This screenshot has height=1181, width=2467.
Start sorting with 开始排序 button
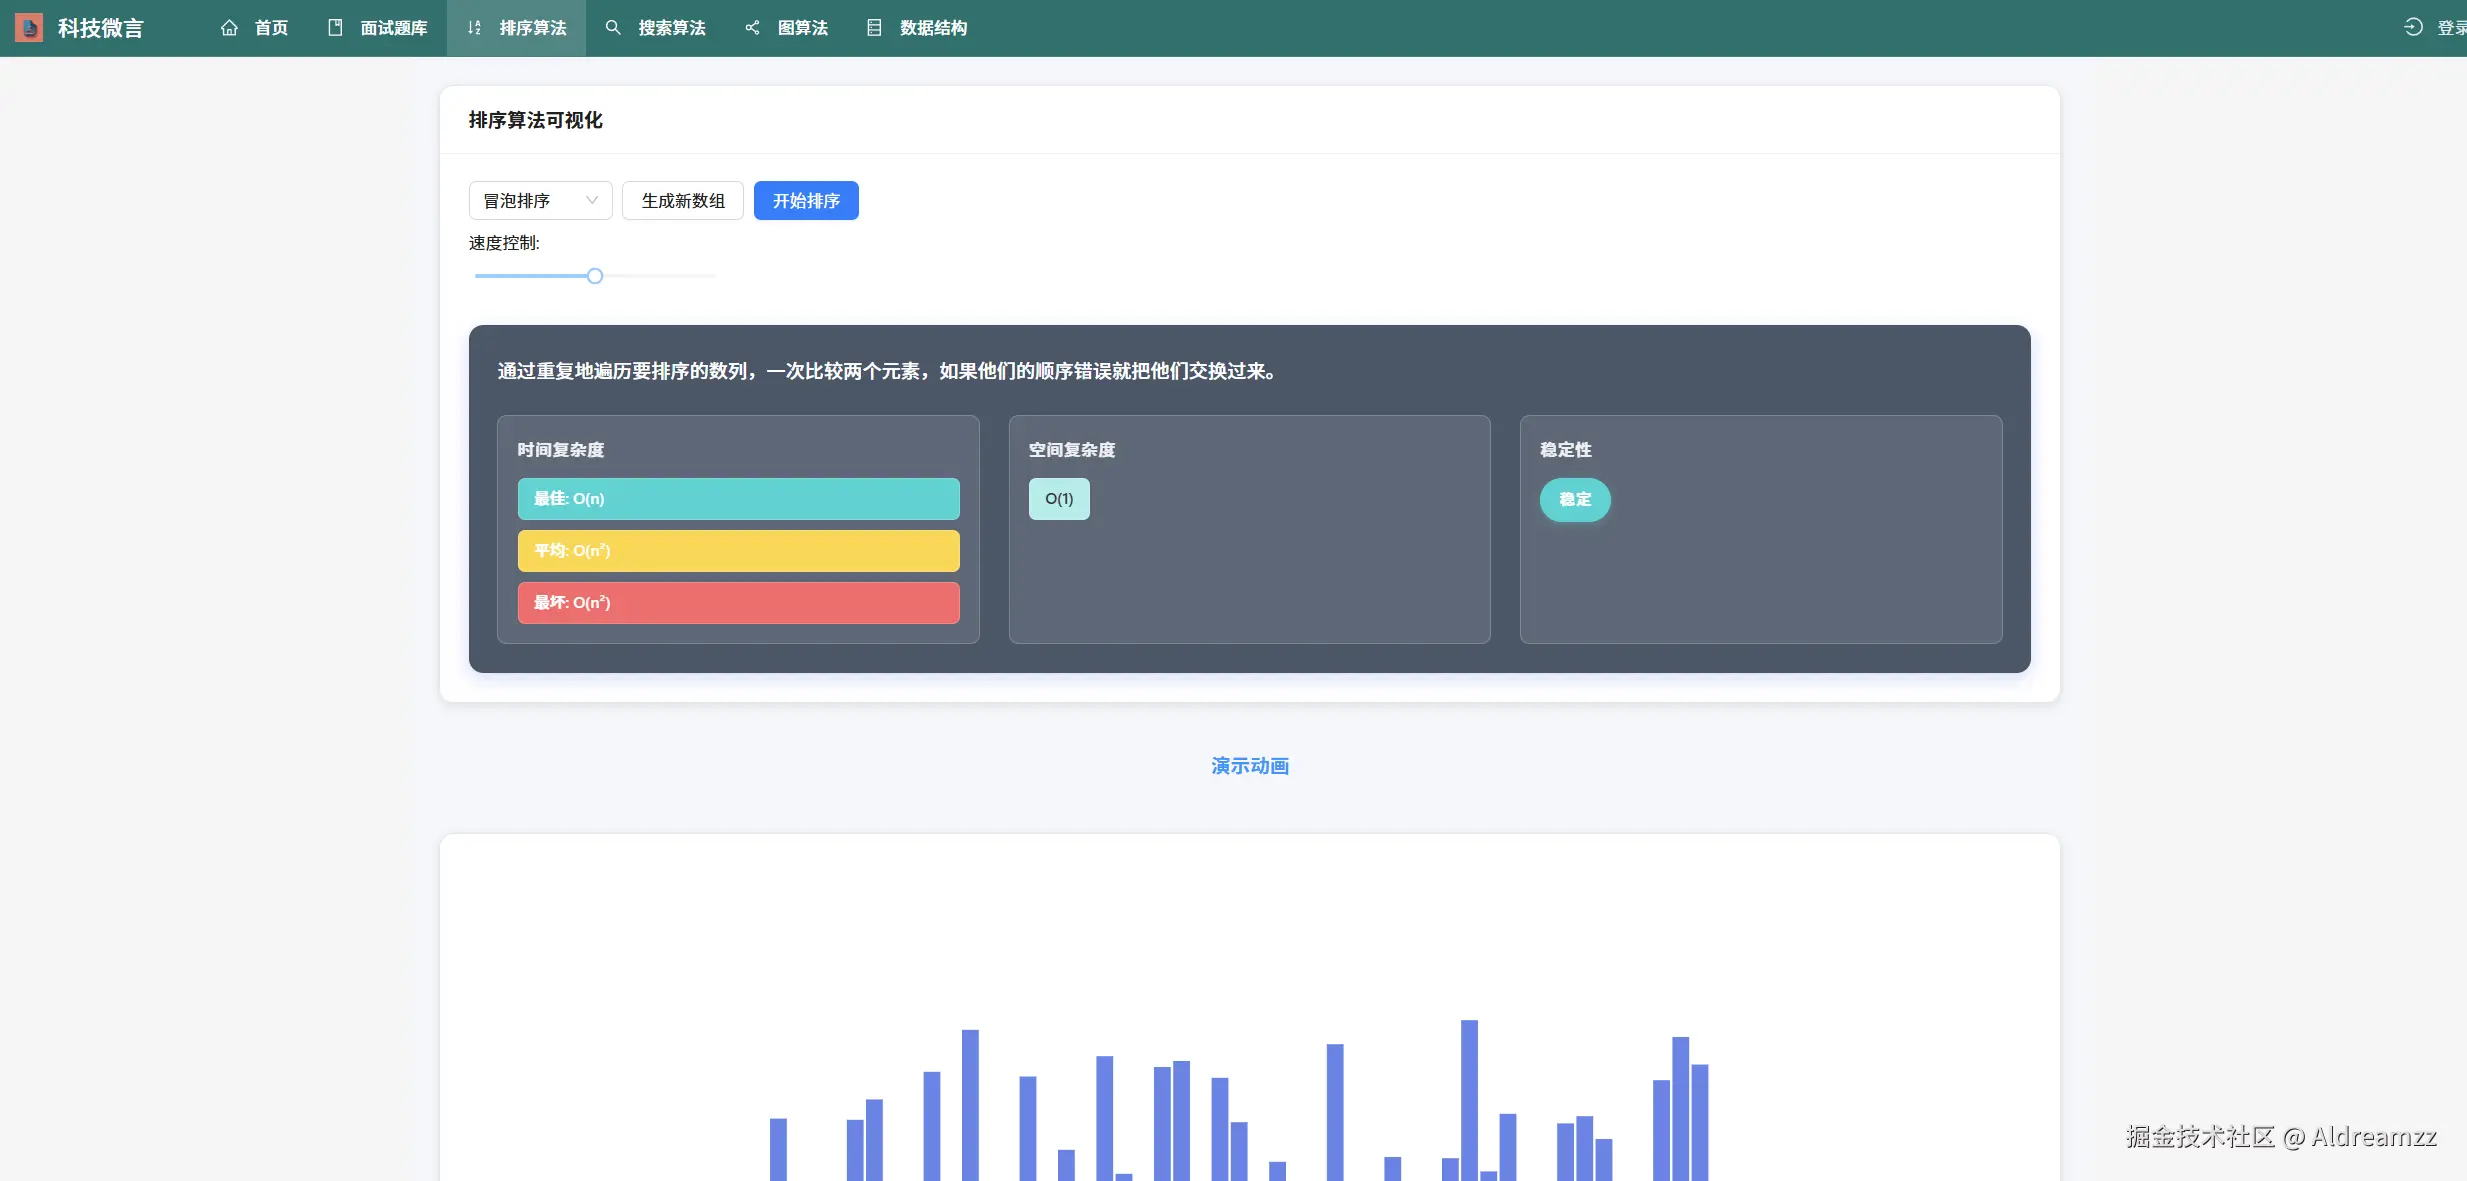click(806, 201)
